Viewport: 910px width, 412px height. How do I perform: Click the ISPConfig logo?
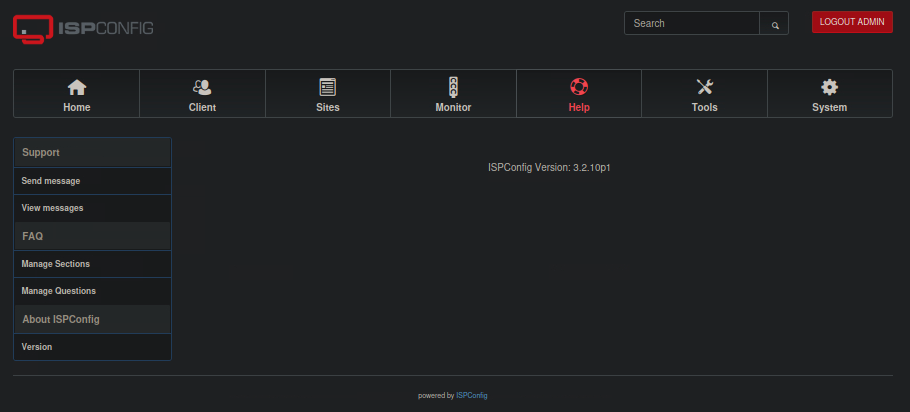[x=84, y=27]
